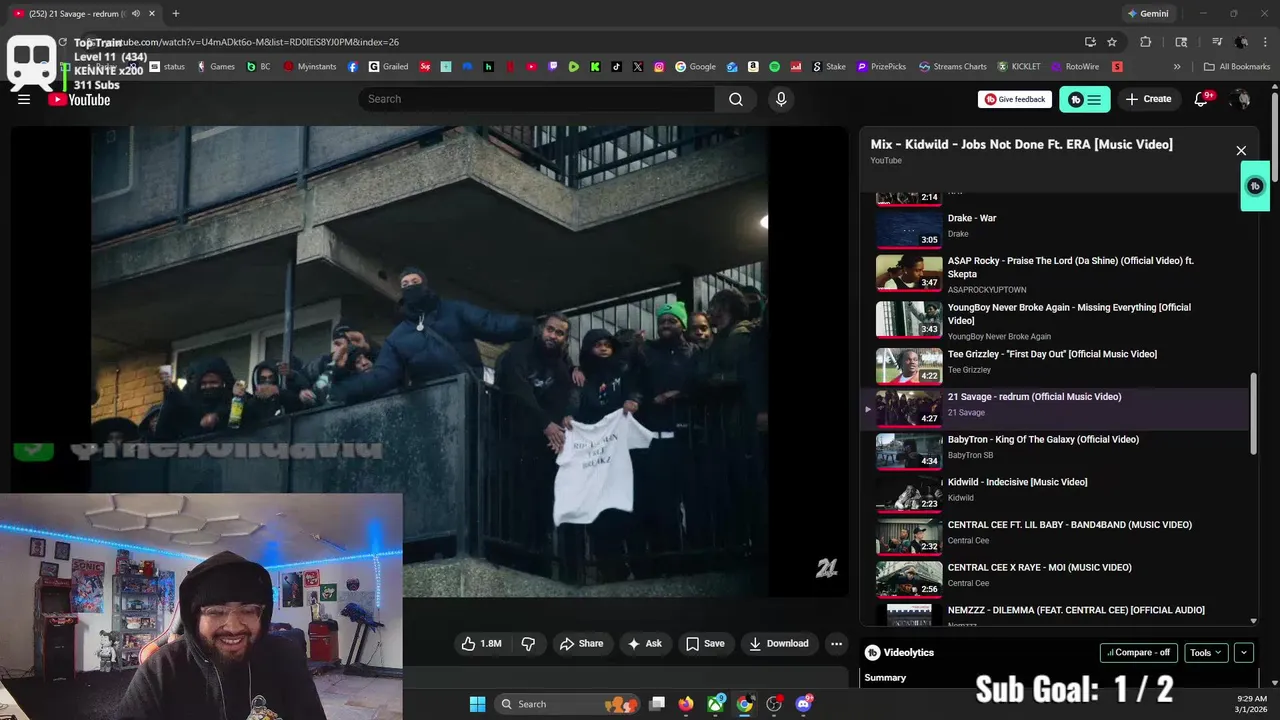Play Kidwild - Indecisive from playlist
Screen dimensions: 1280x720
click(x=1057, y=493)
